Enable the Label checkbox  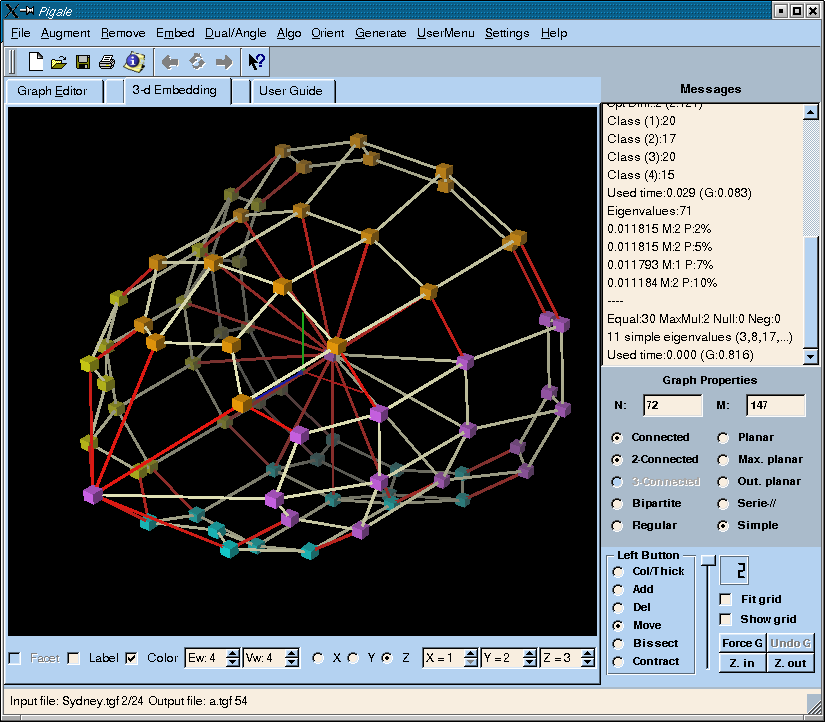pos(74,658)
